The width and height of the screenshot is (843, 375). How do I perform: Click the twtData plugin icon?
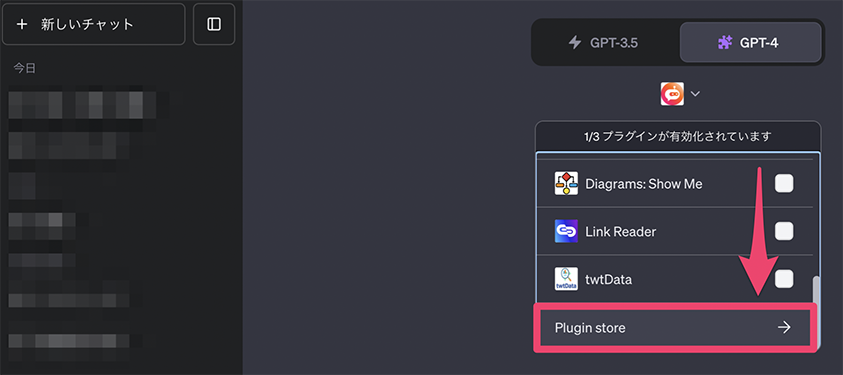566,279
